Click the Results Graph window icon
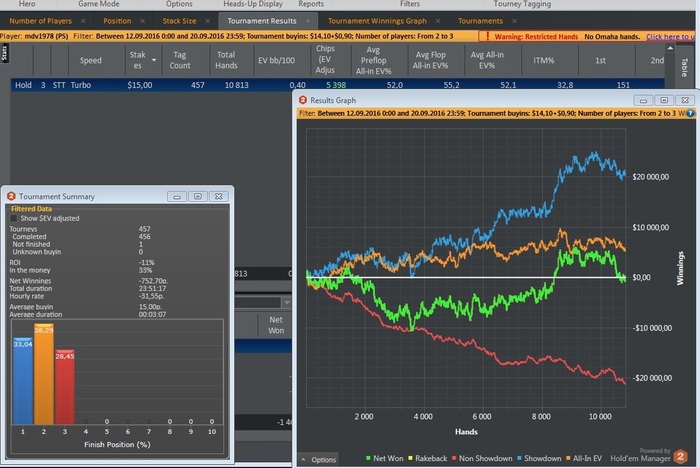The height and width of the screenshot is (468, 700). coord(303,100)
